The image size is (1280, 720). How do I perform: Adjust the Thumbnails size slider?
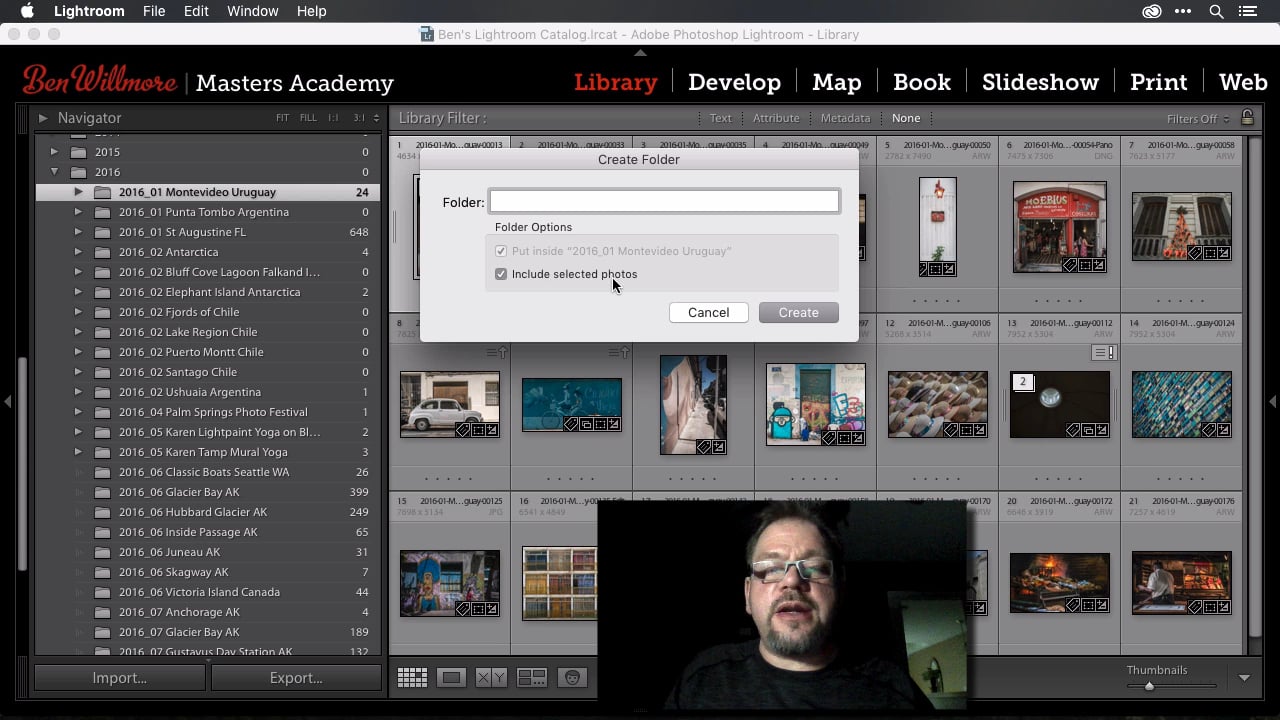(x=1149, y=686)
